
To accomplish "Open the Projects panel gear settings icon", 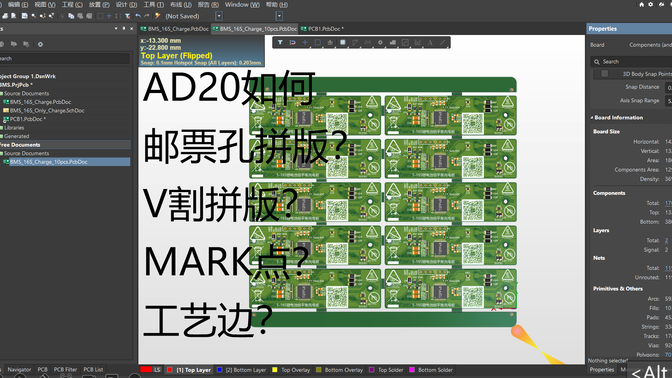I will click(40, 44).
